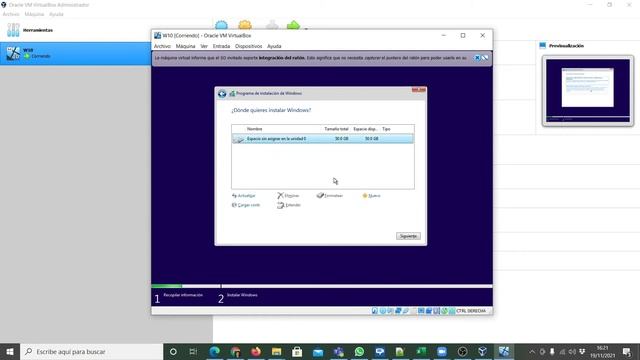
Task: Open Zoom from taskbar
Action: pyautogui.click(x=442, y=351)
